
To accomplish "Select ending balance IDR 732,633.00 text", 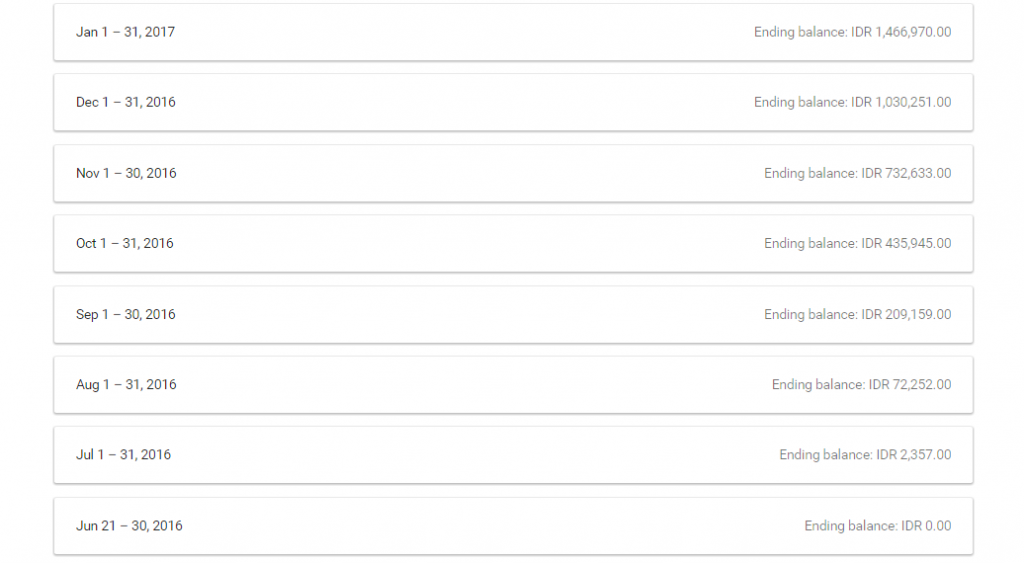I will click(857, 173).
